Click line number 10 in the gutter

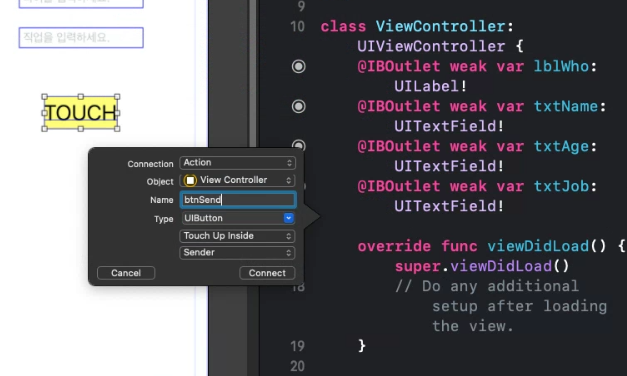coord(298,26)
